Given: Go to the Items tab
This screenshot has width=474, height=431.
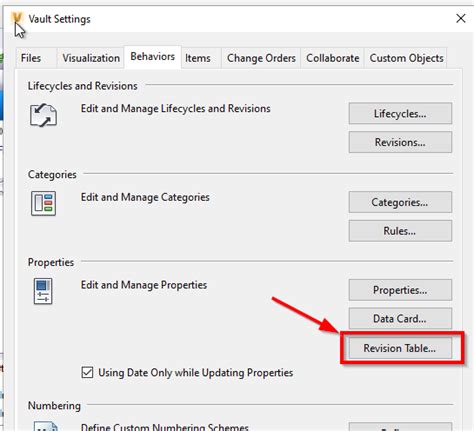Looking at the screenshot, I should 198,58.
